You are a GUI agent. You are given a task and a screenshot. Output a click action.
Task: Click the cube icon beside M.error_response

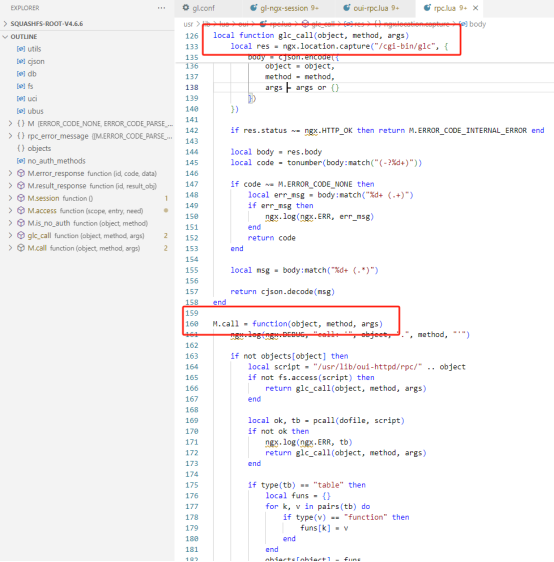coord(21,173)
